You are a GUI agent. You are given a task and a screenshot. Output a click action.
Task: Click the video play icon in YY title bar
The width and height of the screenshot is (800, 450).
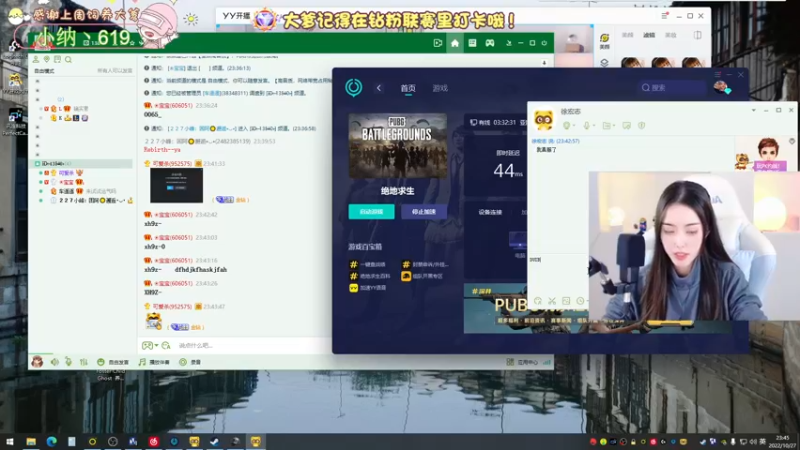437,43
